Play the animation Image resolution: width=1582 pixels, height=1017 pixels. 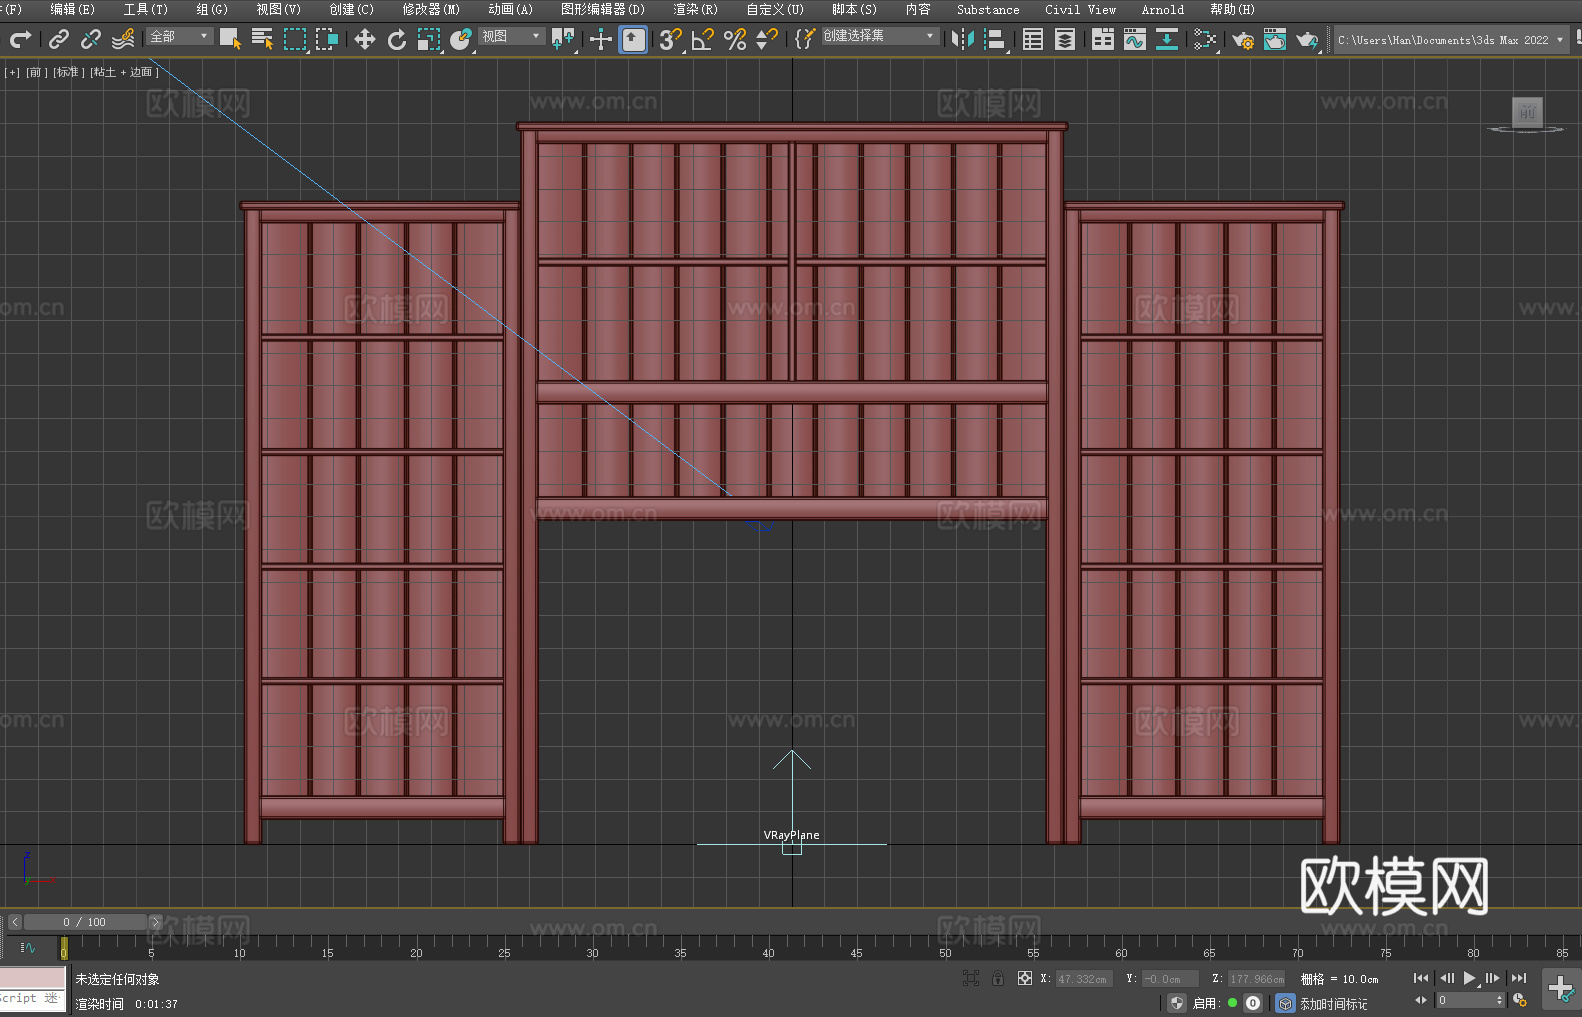1470,978
